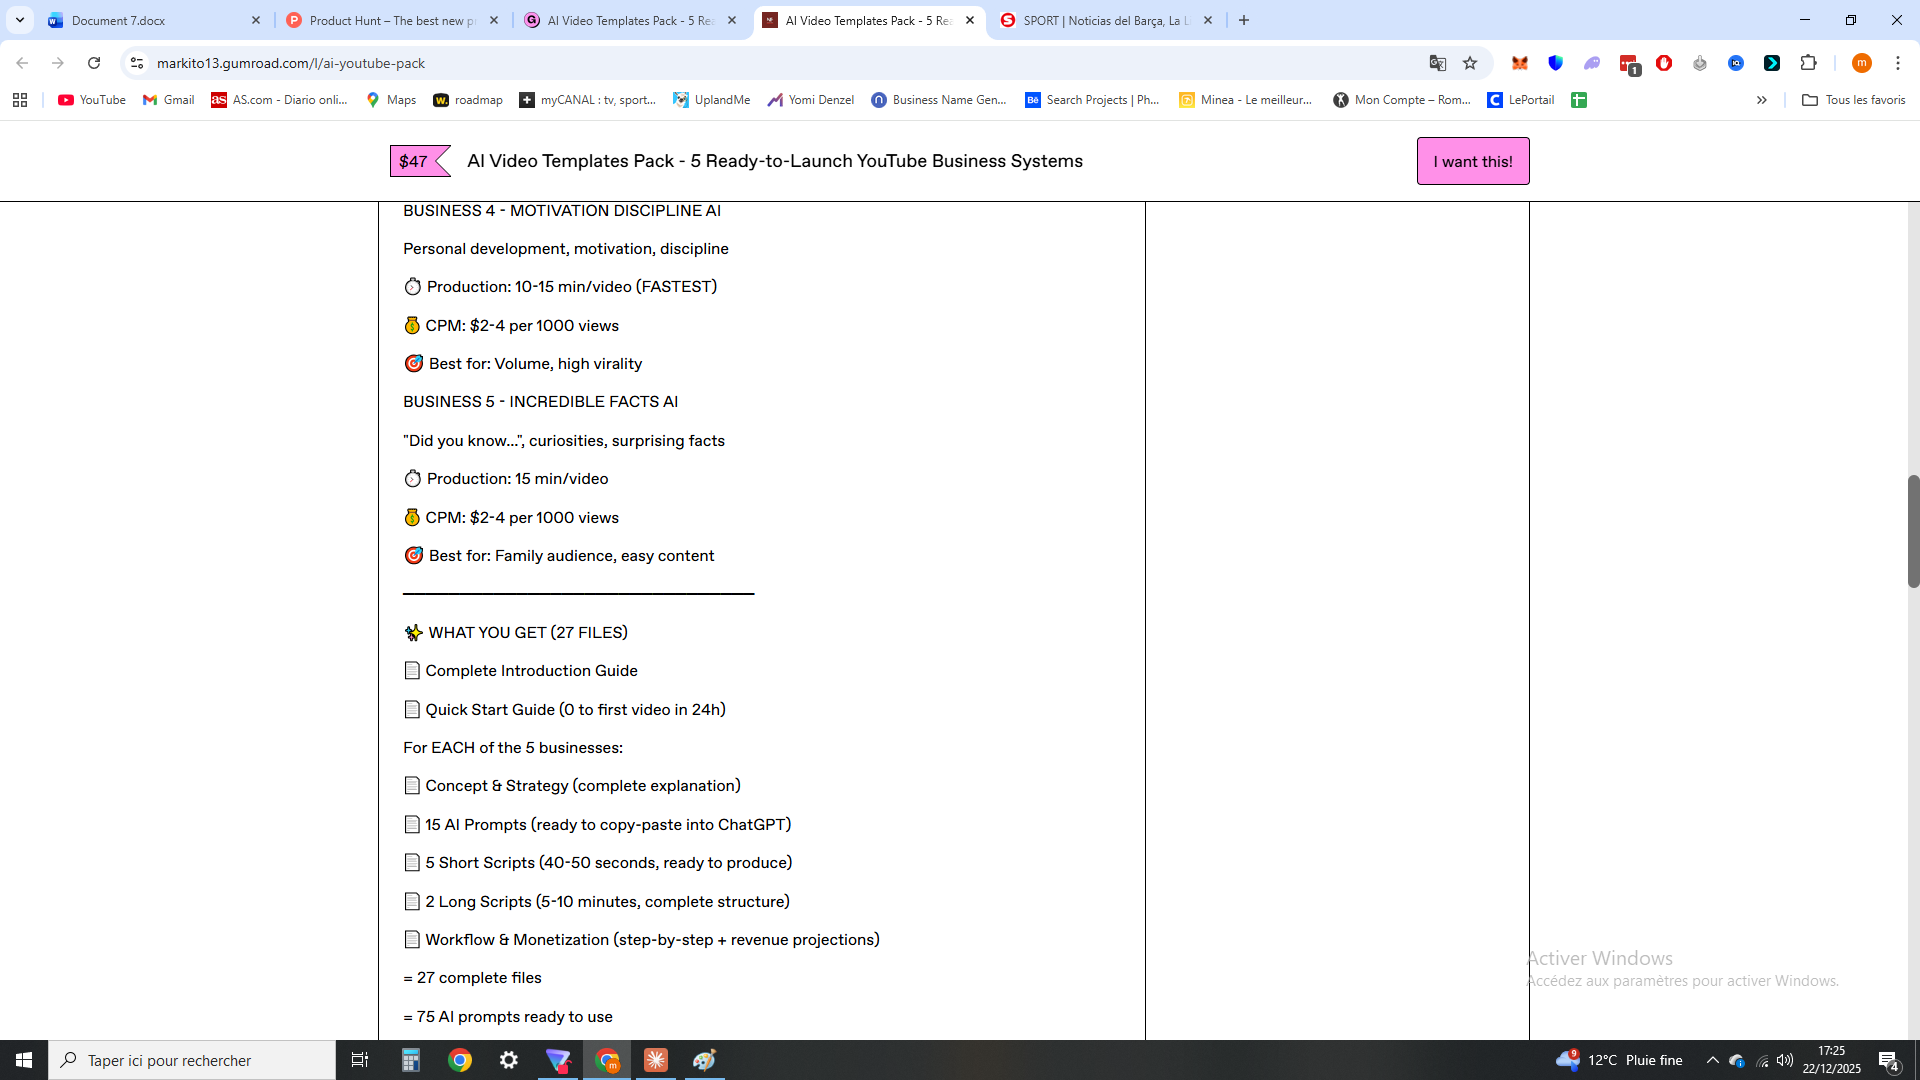This screenshot has height=1080, width=1920.
Task: Click the translate page icon in address bar
Action: (1437, 63)
